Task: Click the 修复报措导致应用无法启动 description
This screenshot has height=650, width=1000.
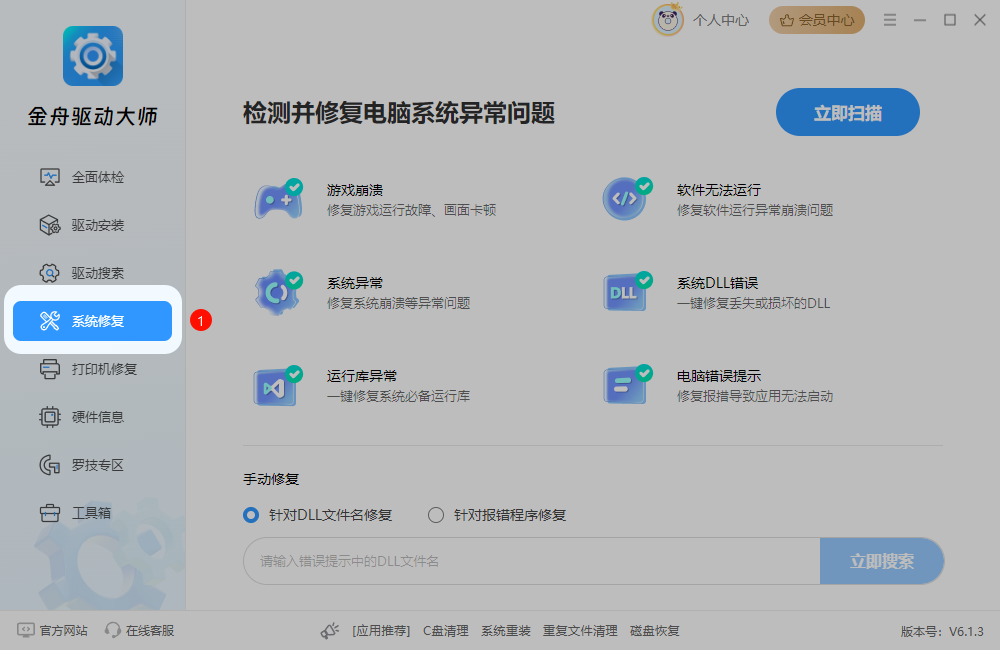Action: (x=755, y=396)
